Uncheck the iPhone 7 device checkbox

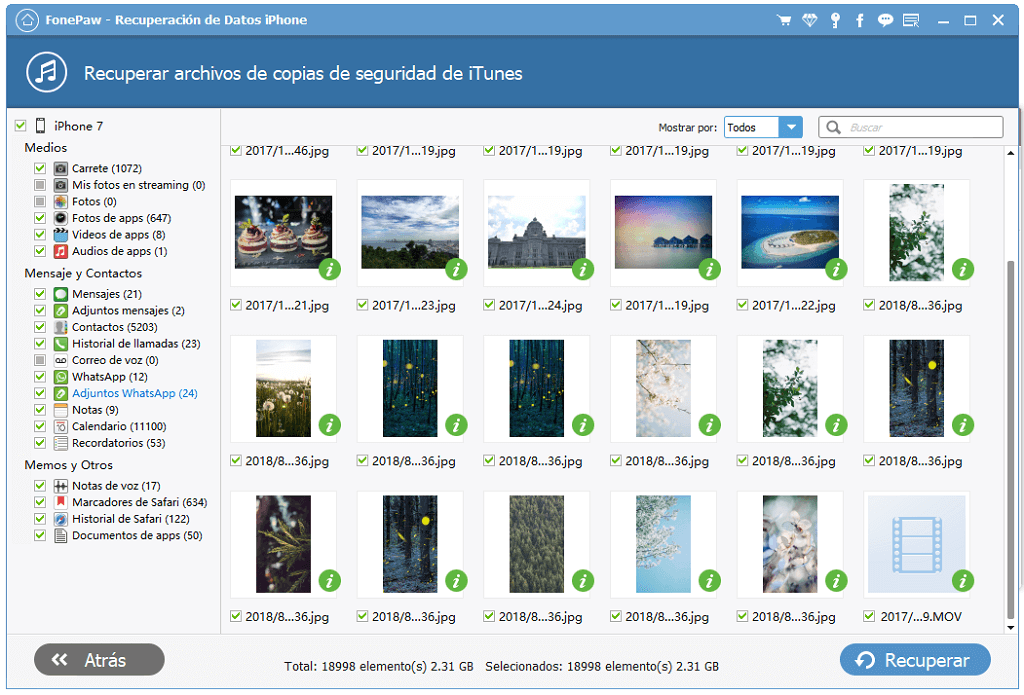coord(21,125)
